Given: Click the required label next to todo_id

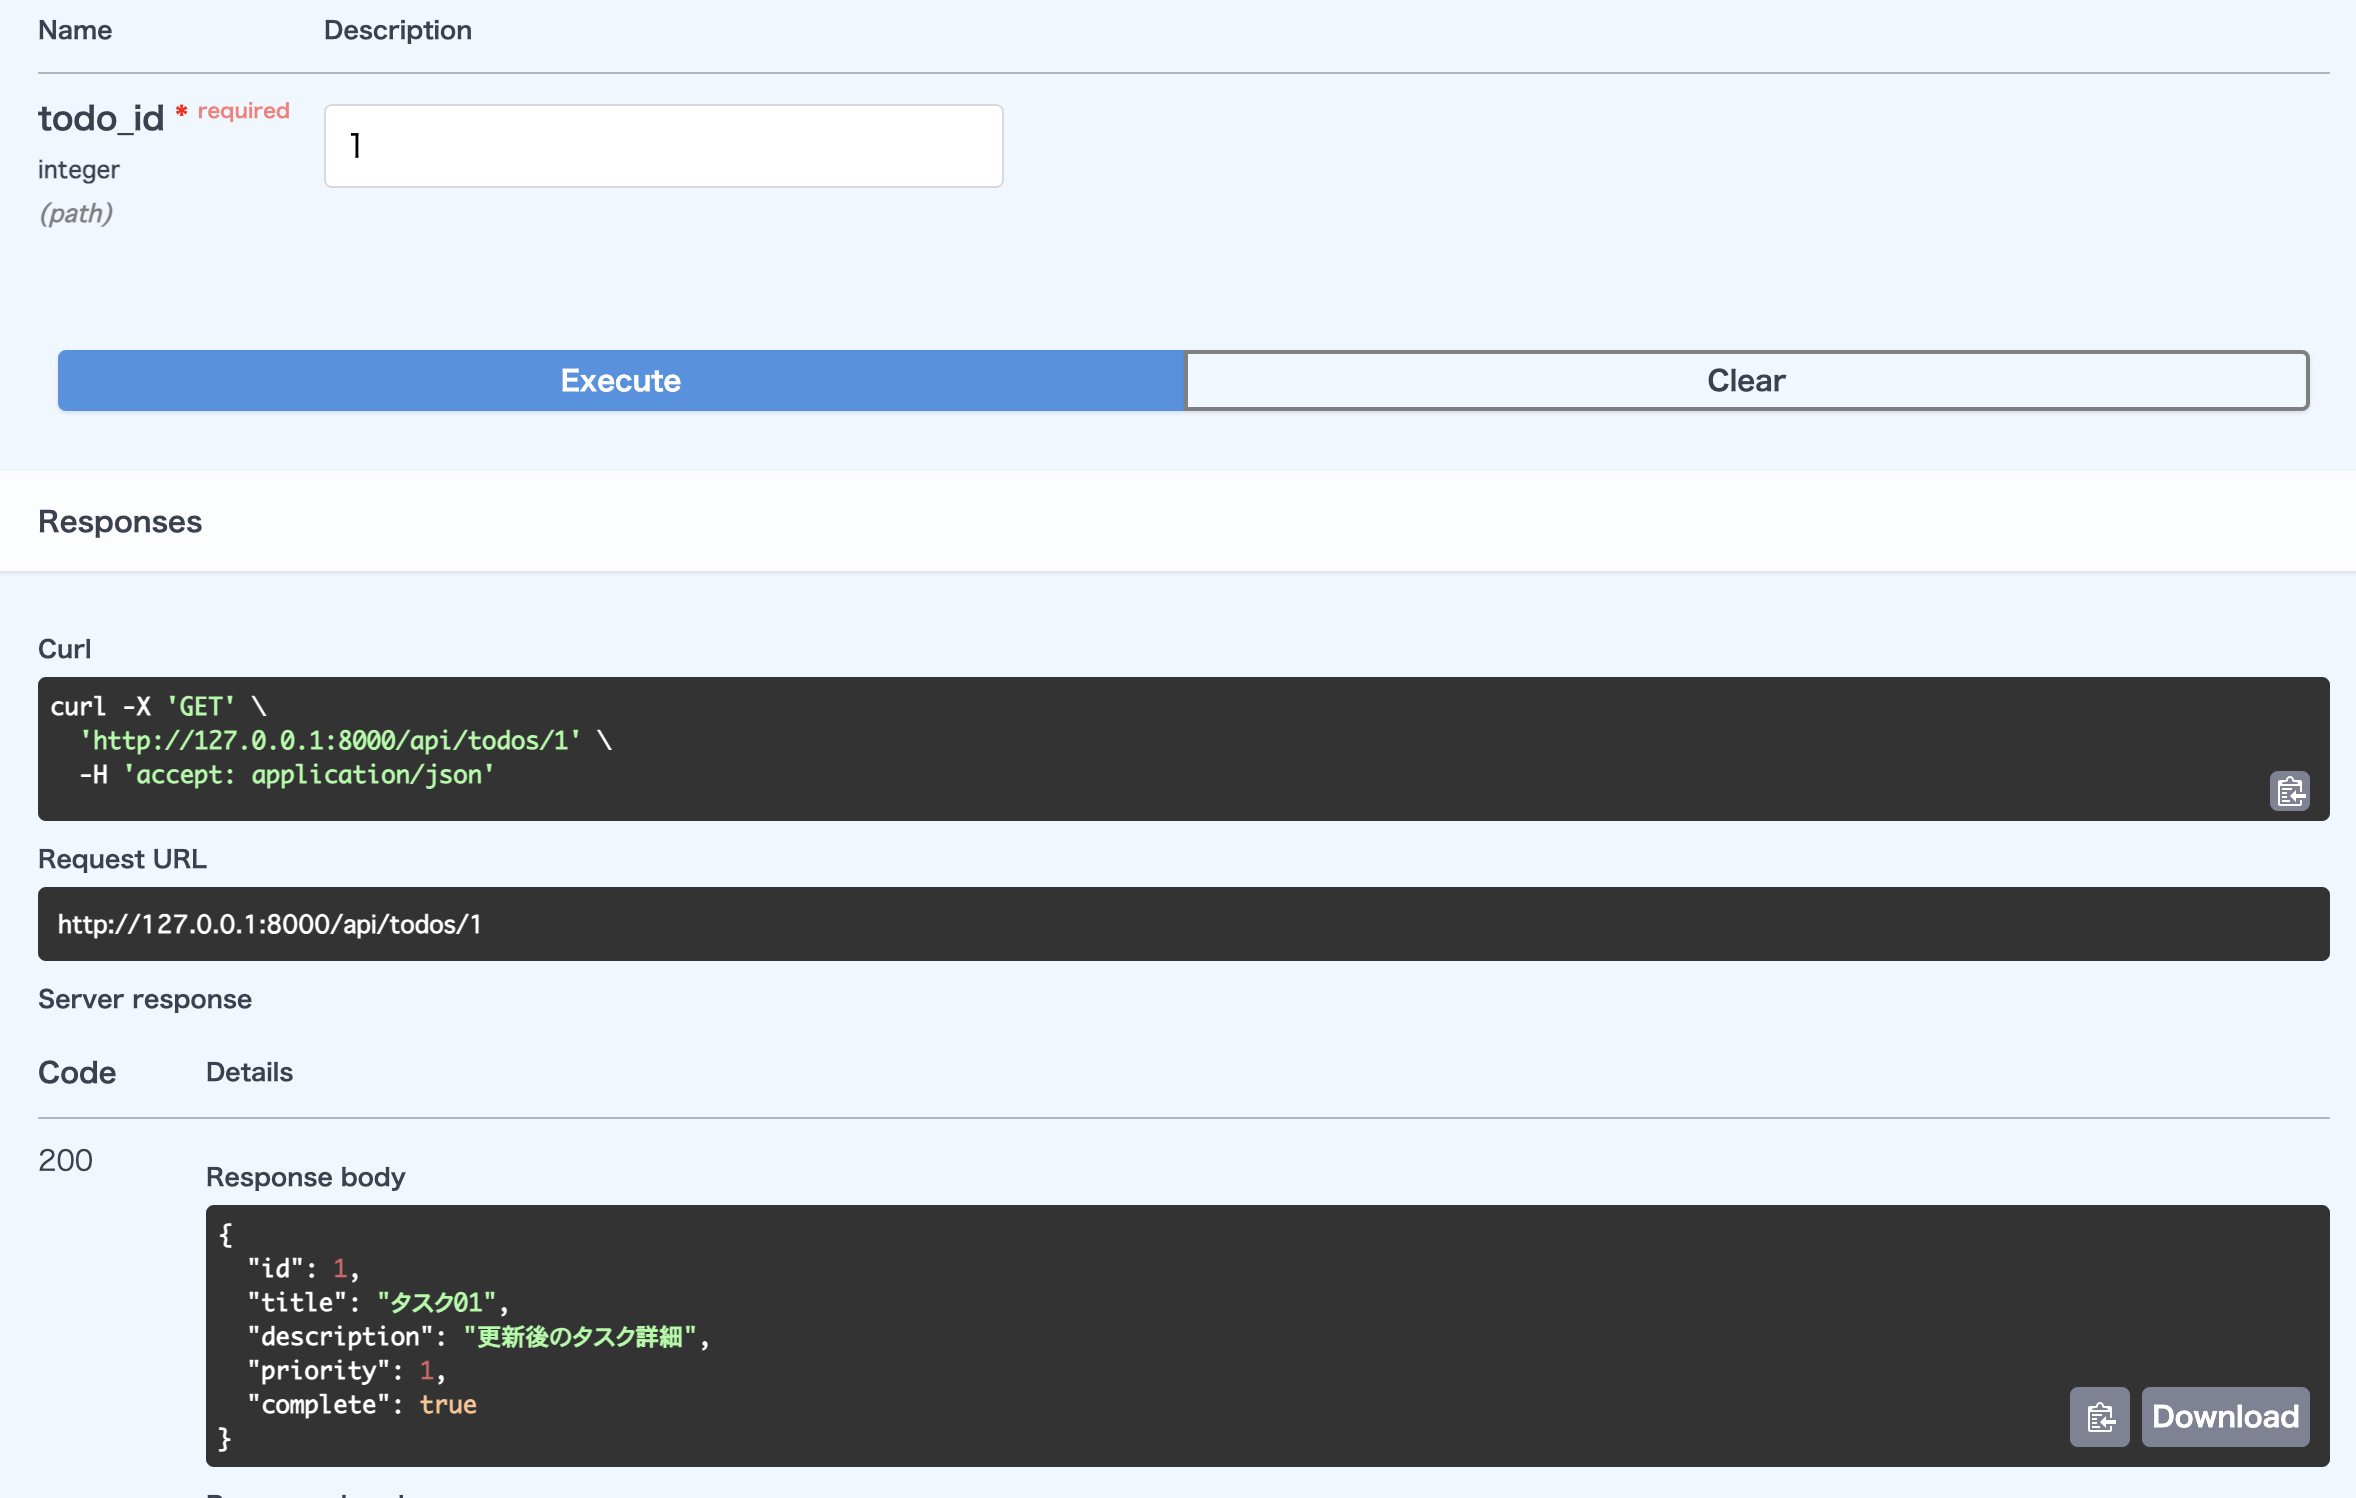Looking at the screenshot, I should pos(242,111).
